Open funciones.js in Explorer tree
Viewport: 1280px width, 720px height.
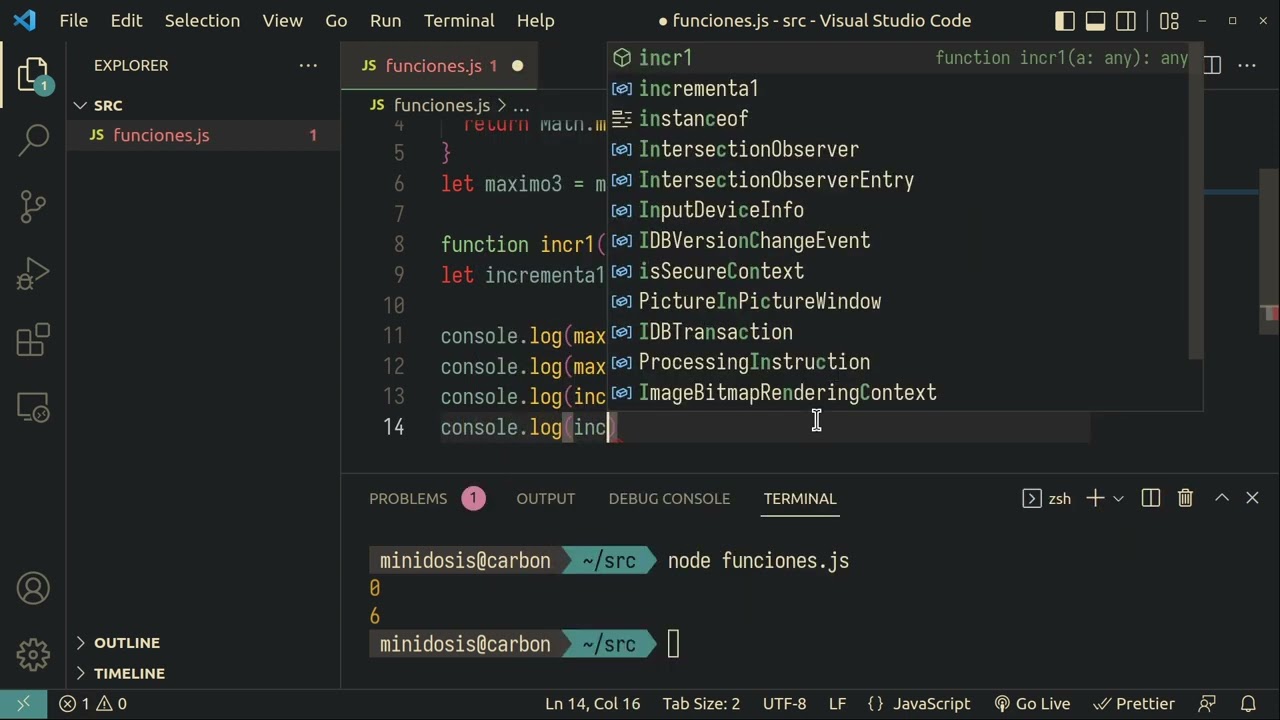coord(204,135)
